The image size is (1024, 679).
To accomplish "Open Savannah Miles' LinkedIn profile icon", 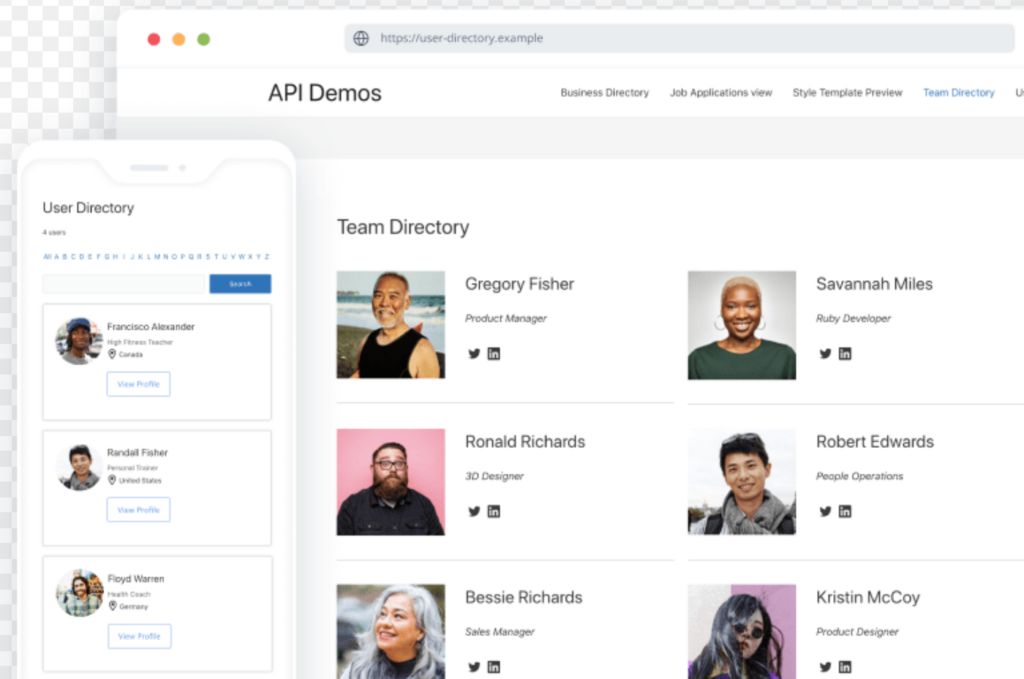I will tap(845, 353).
